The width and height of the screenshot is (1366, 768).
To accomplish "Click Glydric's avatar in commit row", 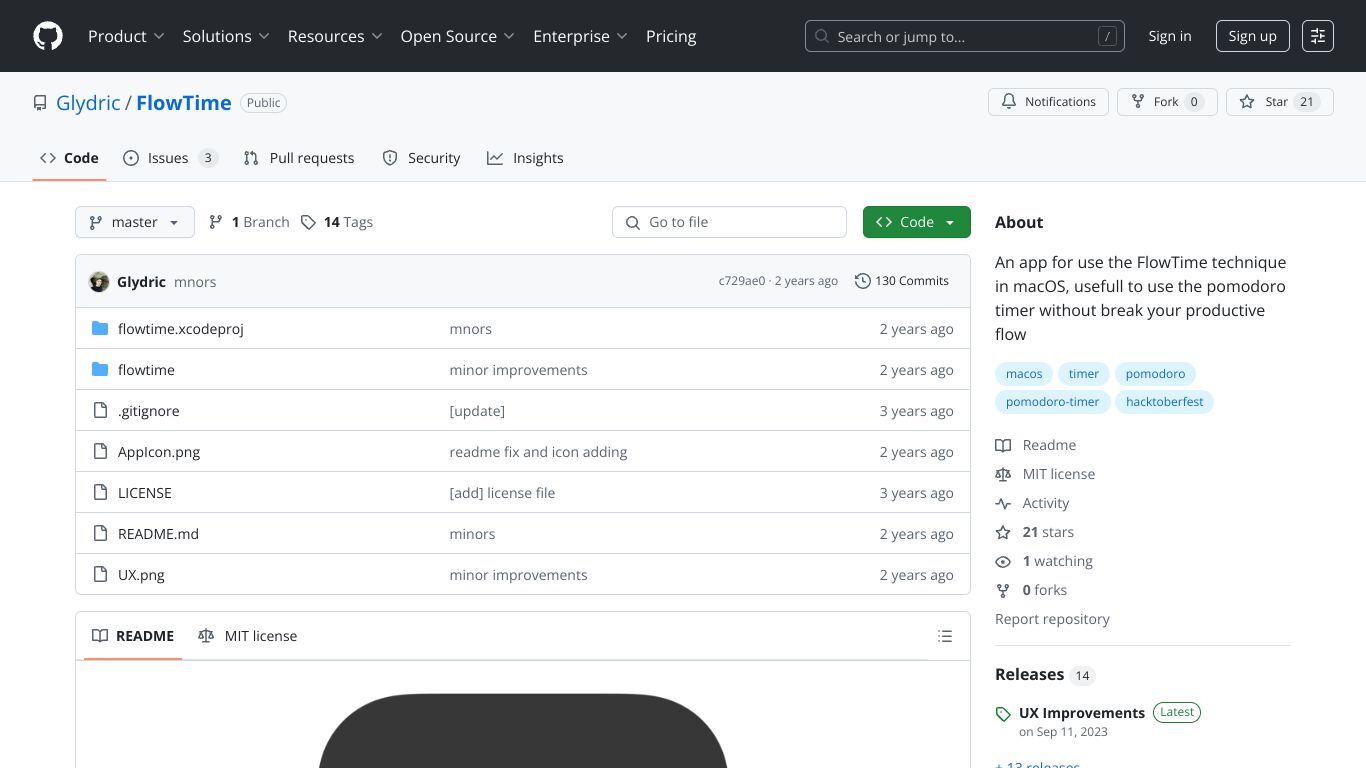I will click(99, 282).
